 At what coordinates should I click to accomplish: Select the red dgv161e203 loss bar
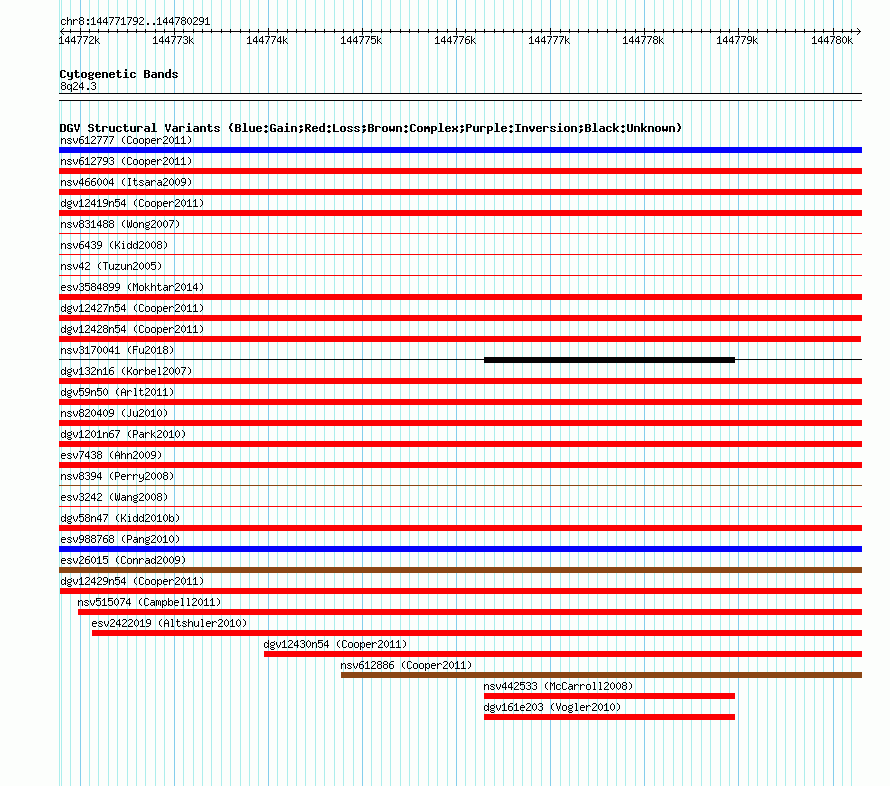pyautogui.click(x=609, y=717)
